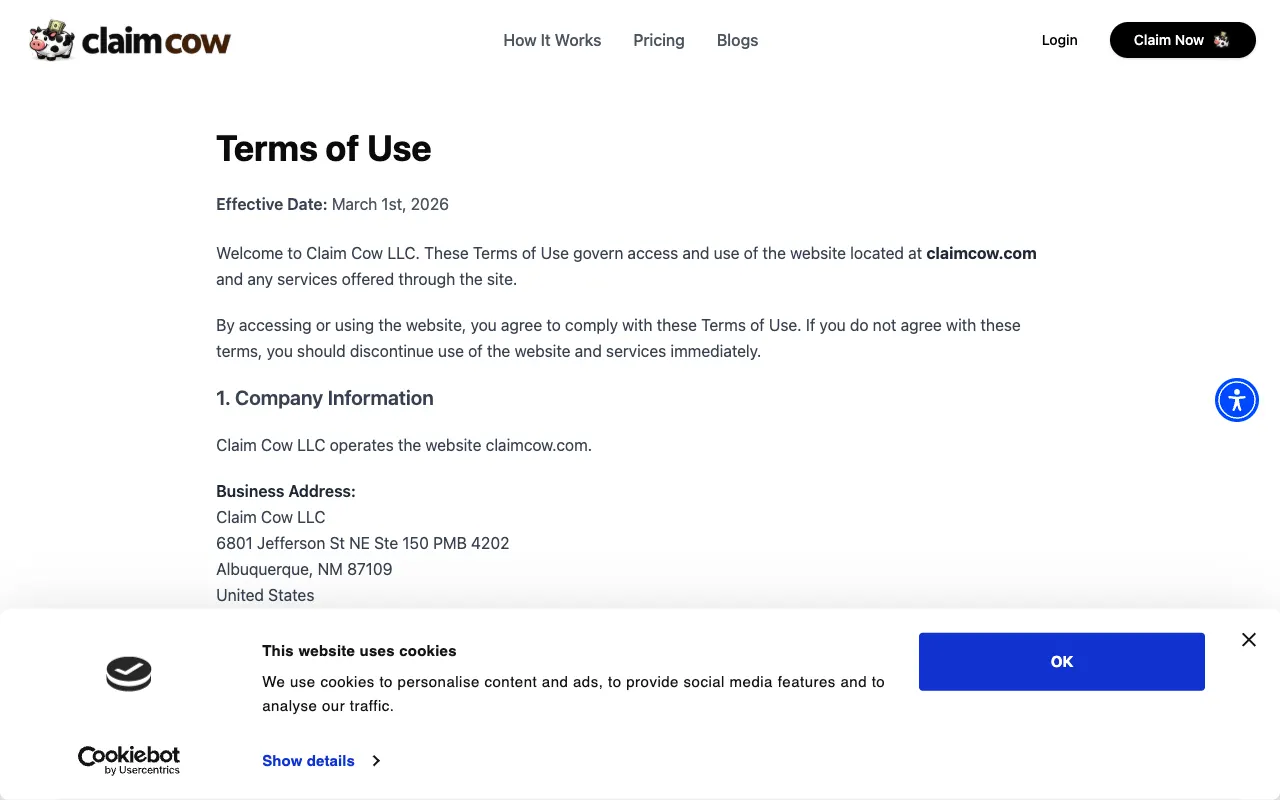Click the 6801 Jefferson St NE address line
Screen dimensions: 1280x800
tap(363, 543)
